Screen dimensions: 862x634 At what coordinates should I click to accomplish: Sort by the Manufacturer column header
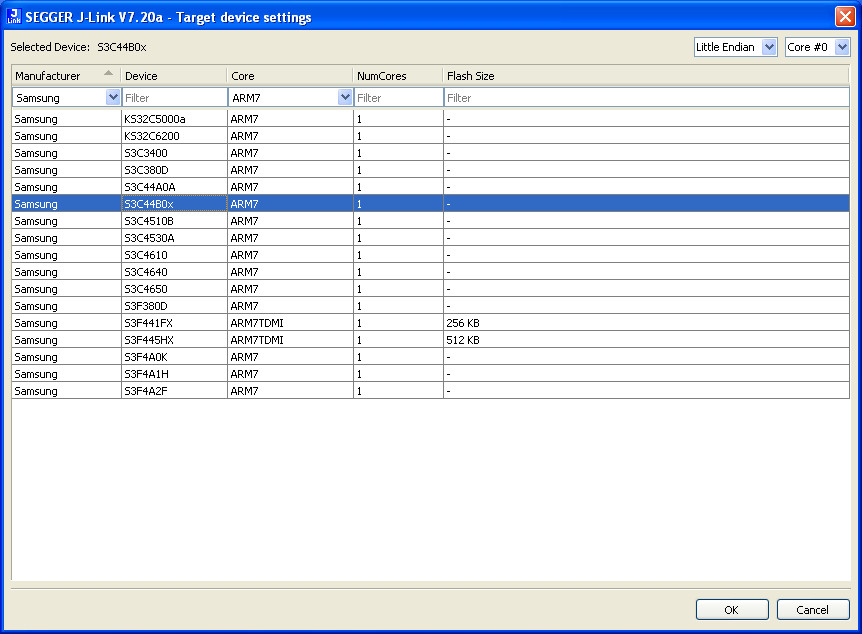[x=66, y=76]
